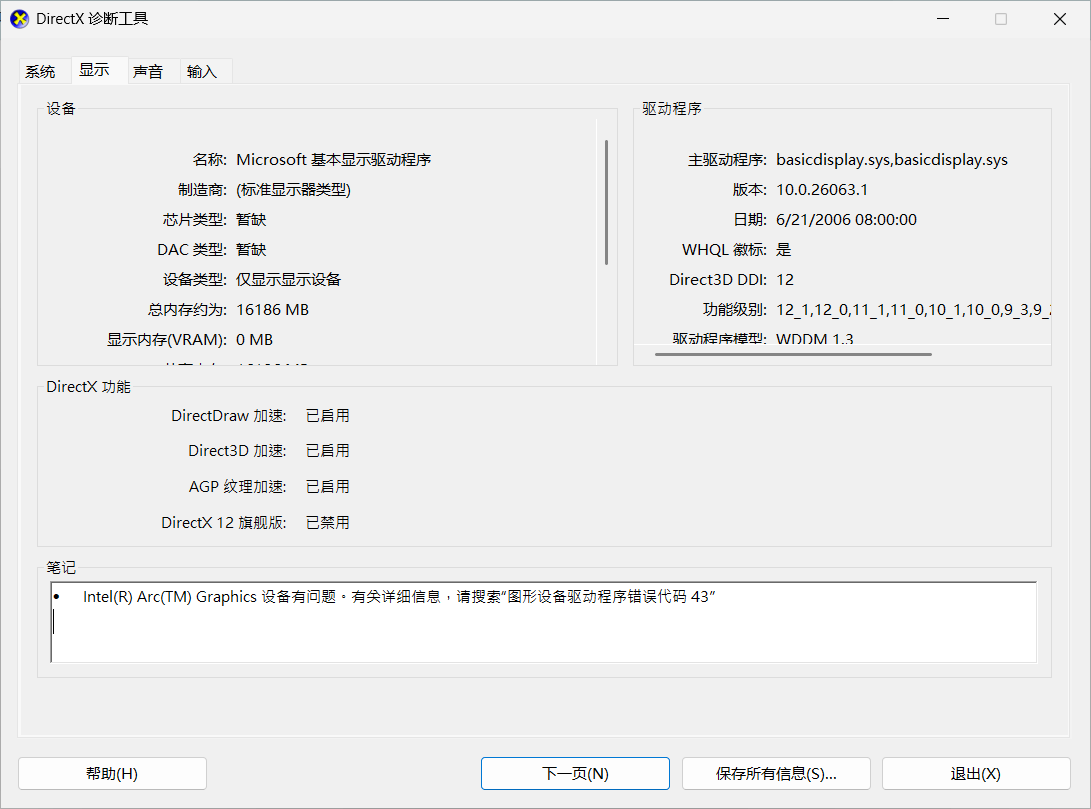Click the 下一页(N) button

point(575,773)
